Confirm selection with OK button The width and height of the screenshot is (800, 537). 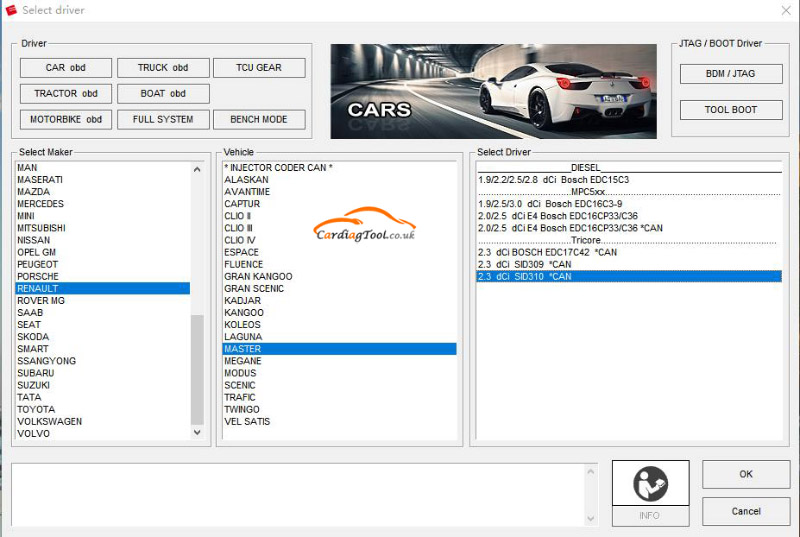tap(745, 474)
